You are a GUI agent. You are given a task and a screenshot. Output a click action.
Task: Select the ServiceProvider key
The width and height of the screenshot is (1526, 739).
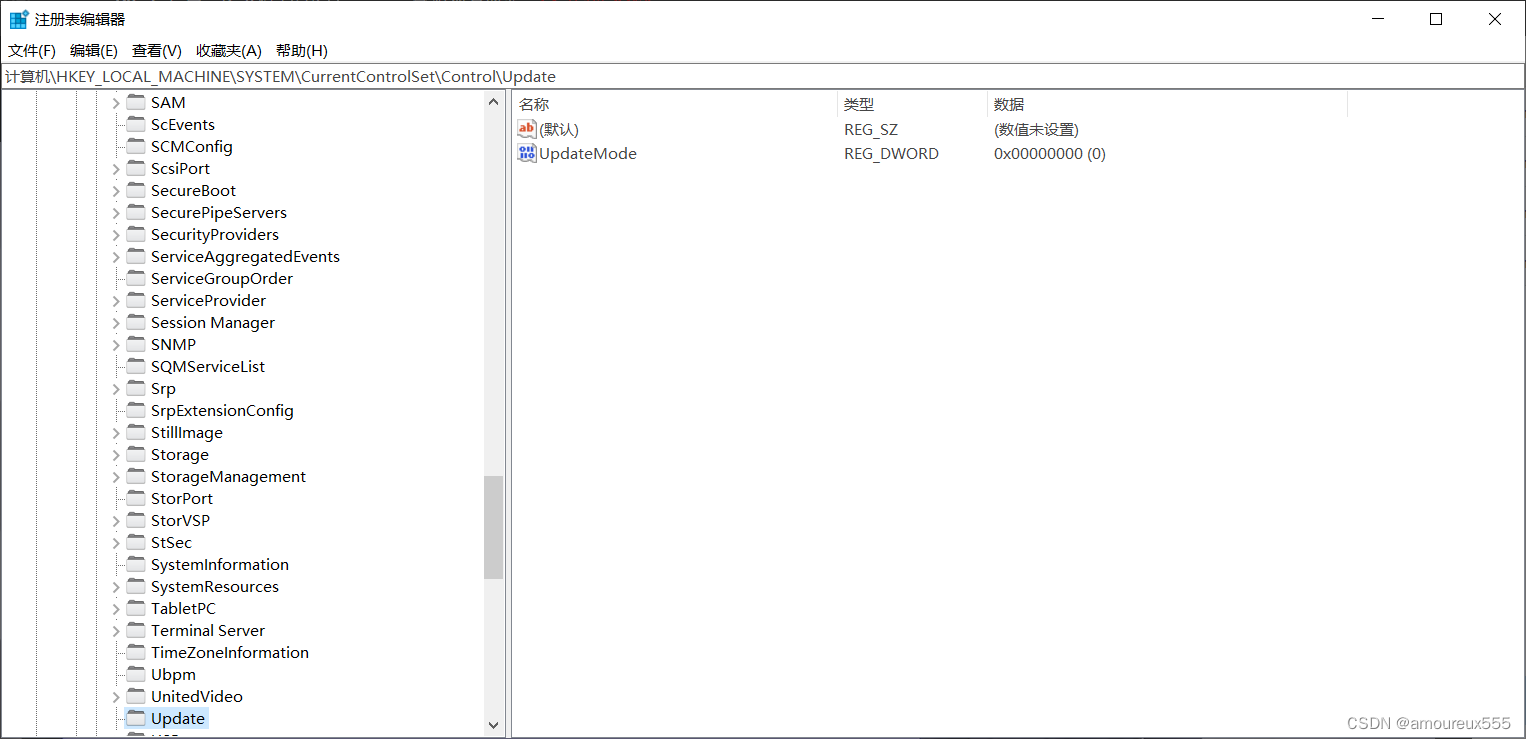pyautogui.click(x=208, y=301)
